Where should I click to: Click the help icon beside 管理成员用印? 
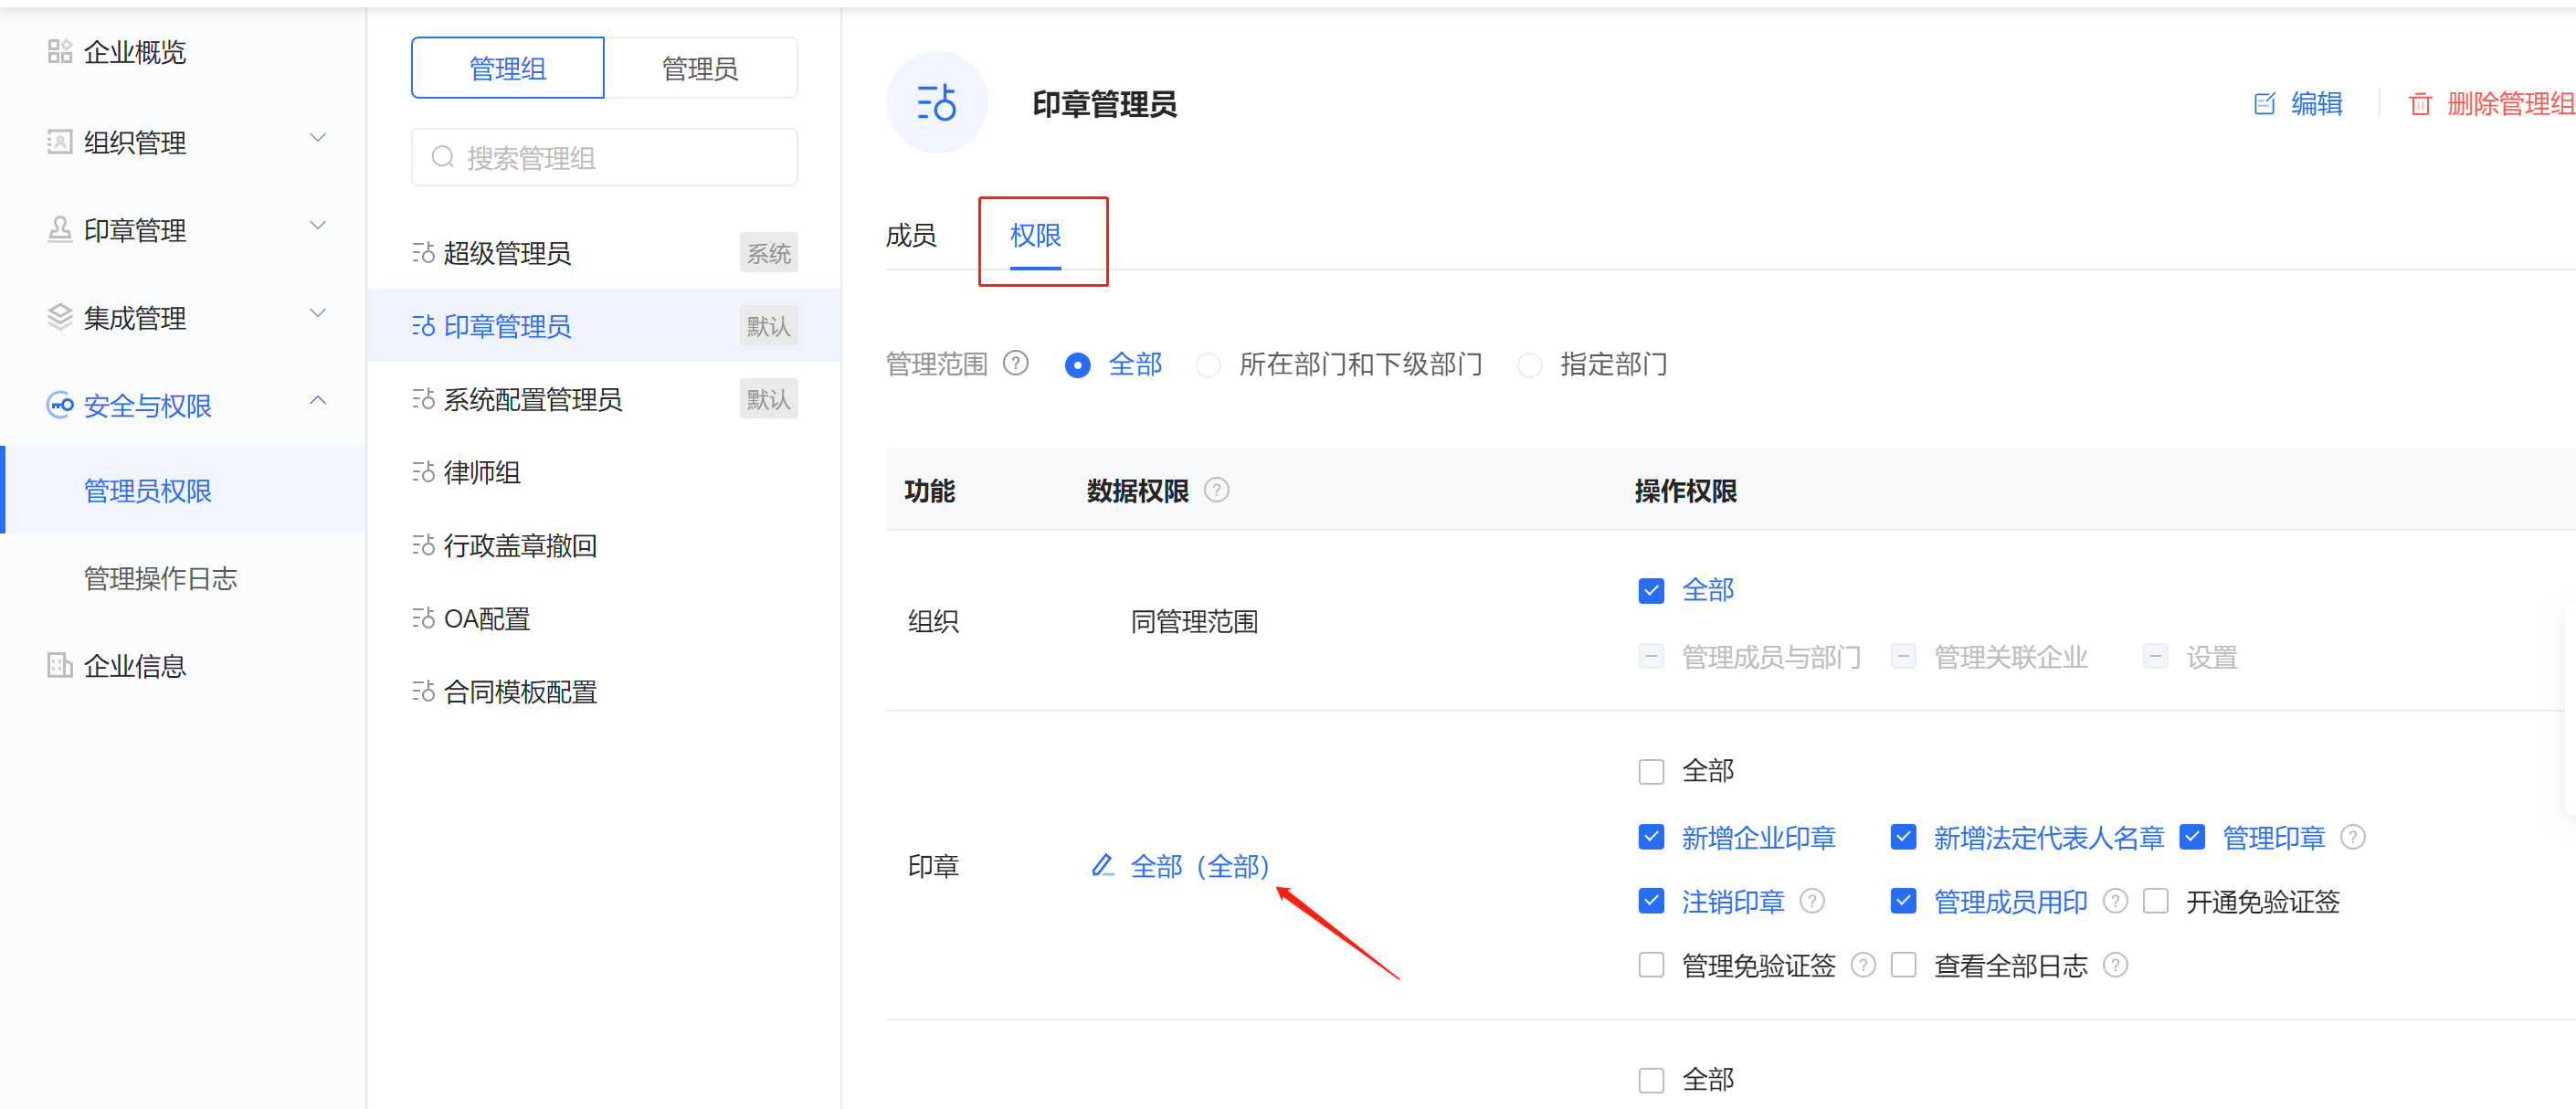pos(2115,901)
